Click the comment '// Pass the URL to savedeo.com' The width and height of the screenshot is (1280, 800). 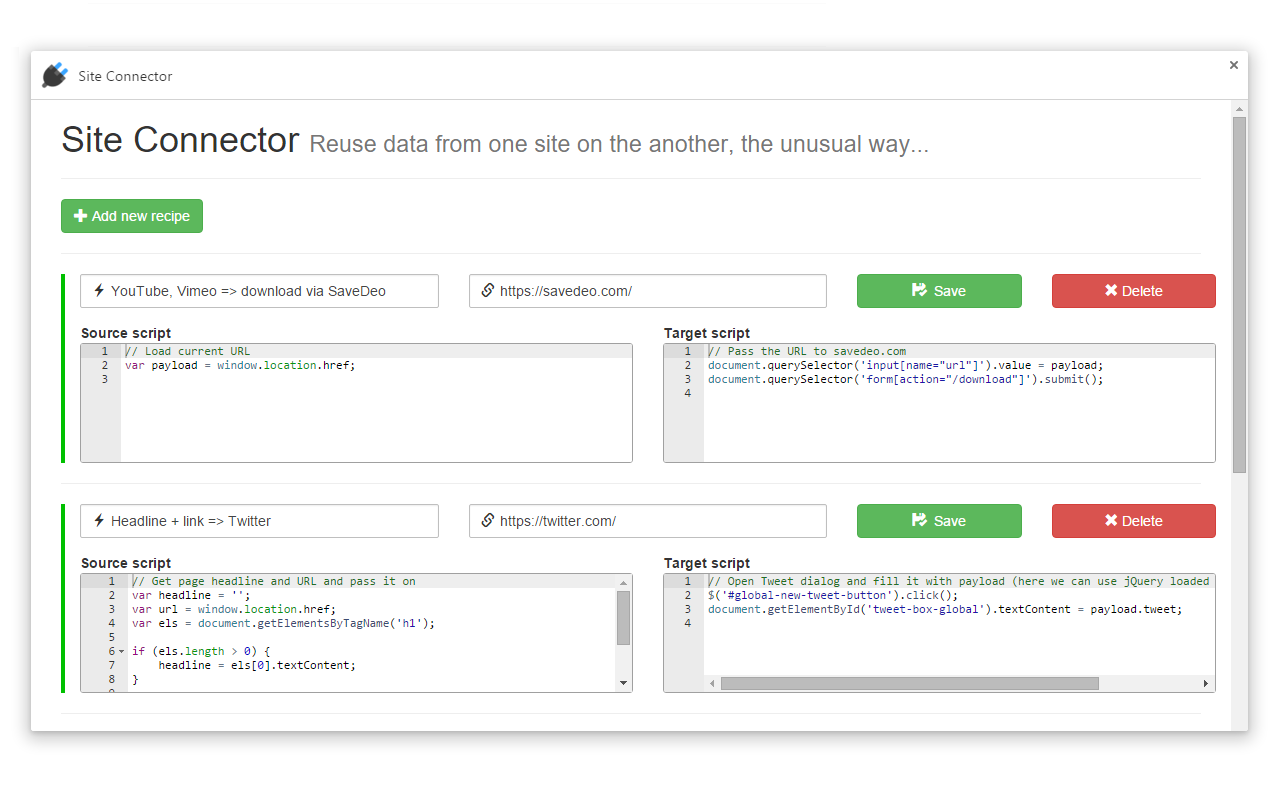tap(807, 351)
